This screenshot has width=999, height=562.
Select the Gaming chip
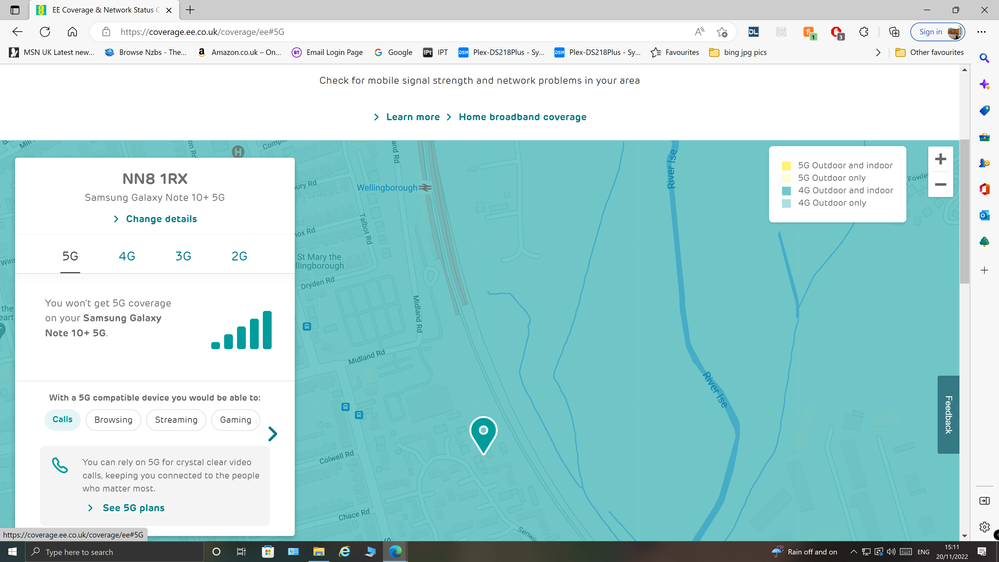point(235,420)
